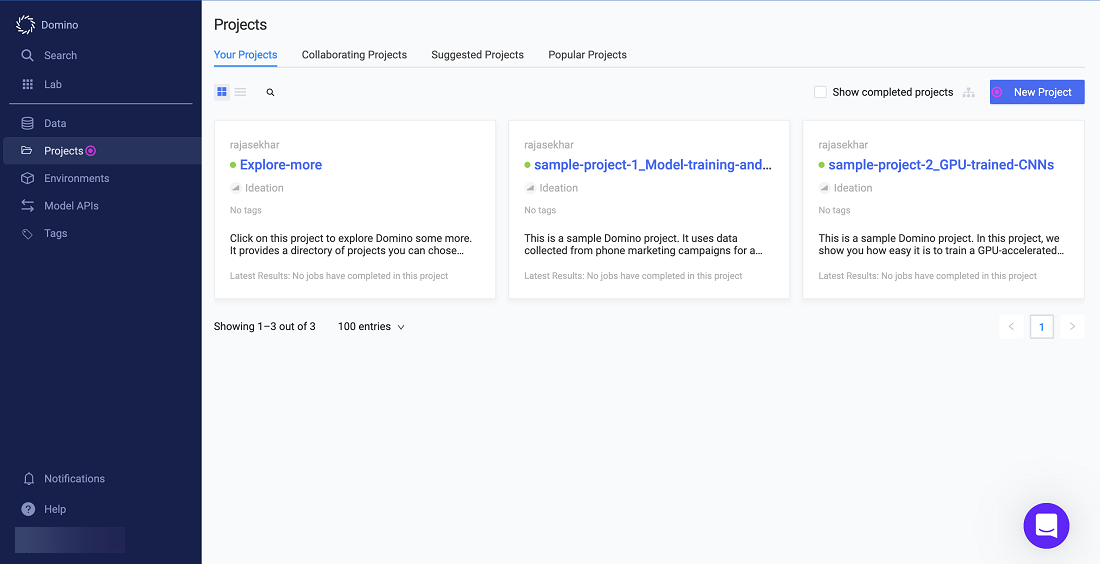Open the Model APIs arrows icon

coord(27,206)
